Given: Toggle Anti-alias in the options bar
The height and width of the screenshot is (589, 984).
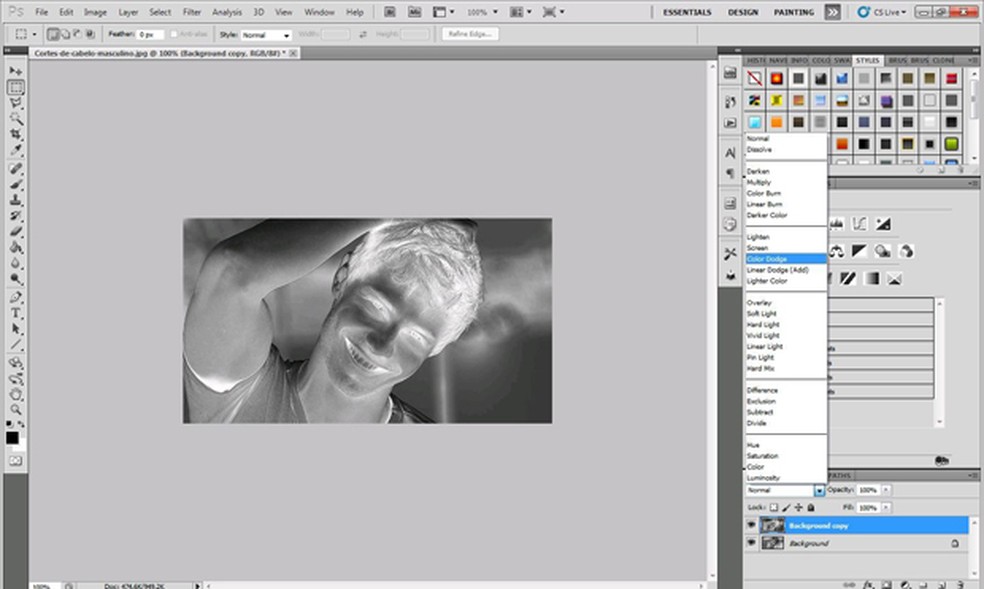Looking at the screenshot, I should click(x=175, y=33).
